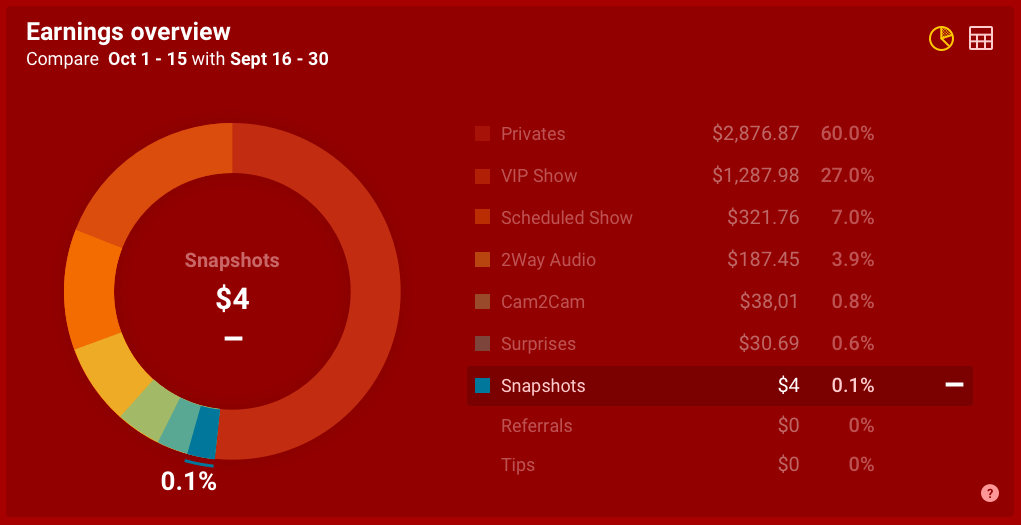Select the Privates legend color square
Screen dimensions: 1021x525
pyautogui.click(x=483, y=134)
